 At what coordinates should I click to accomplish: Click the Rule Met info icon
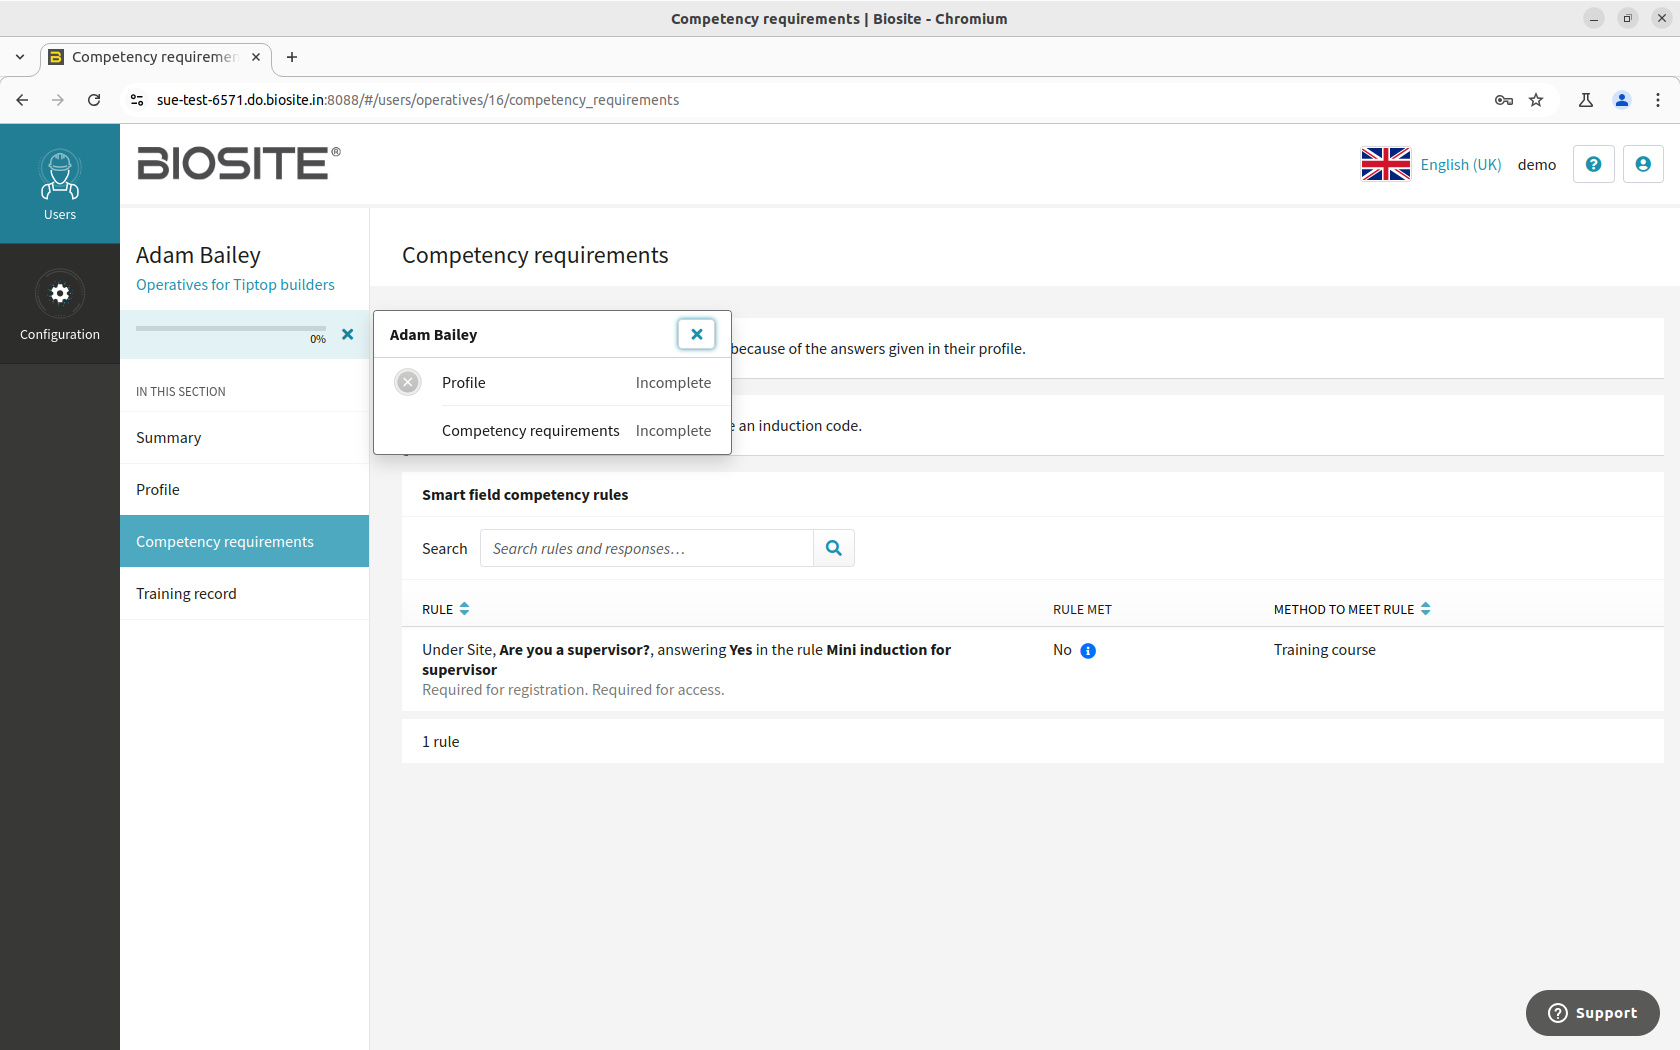click(1088, 651)
